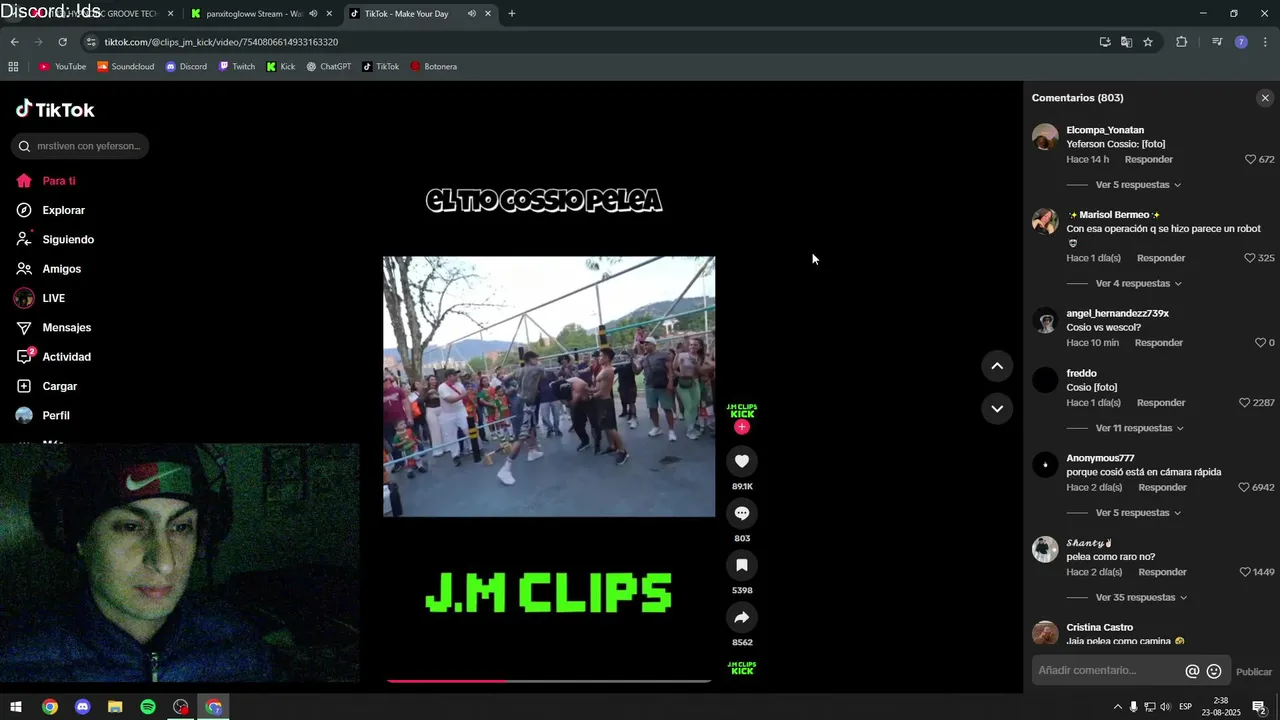Go to the previous video with up arrow
This screenshot has height=720, width=1280.
tap(997, 366)
